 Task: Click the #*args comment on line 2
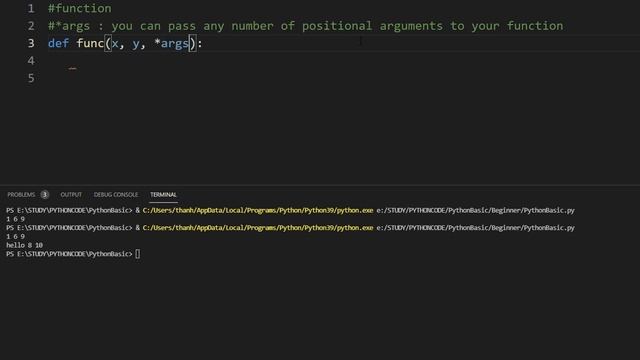click(x=305, y=26)
